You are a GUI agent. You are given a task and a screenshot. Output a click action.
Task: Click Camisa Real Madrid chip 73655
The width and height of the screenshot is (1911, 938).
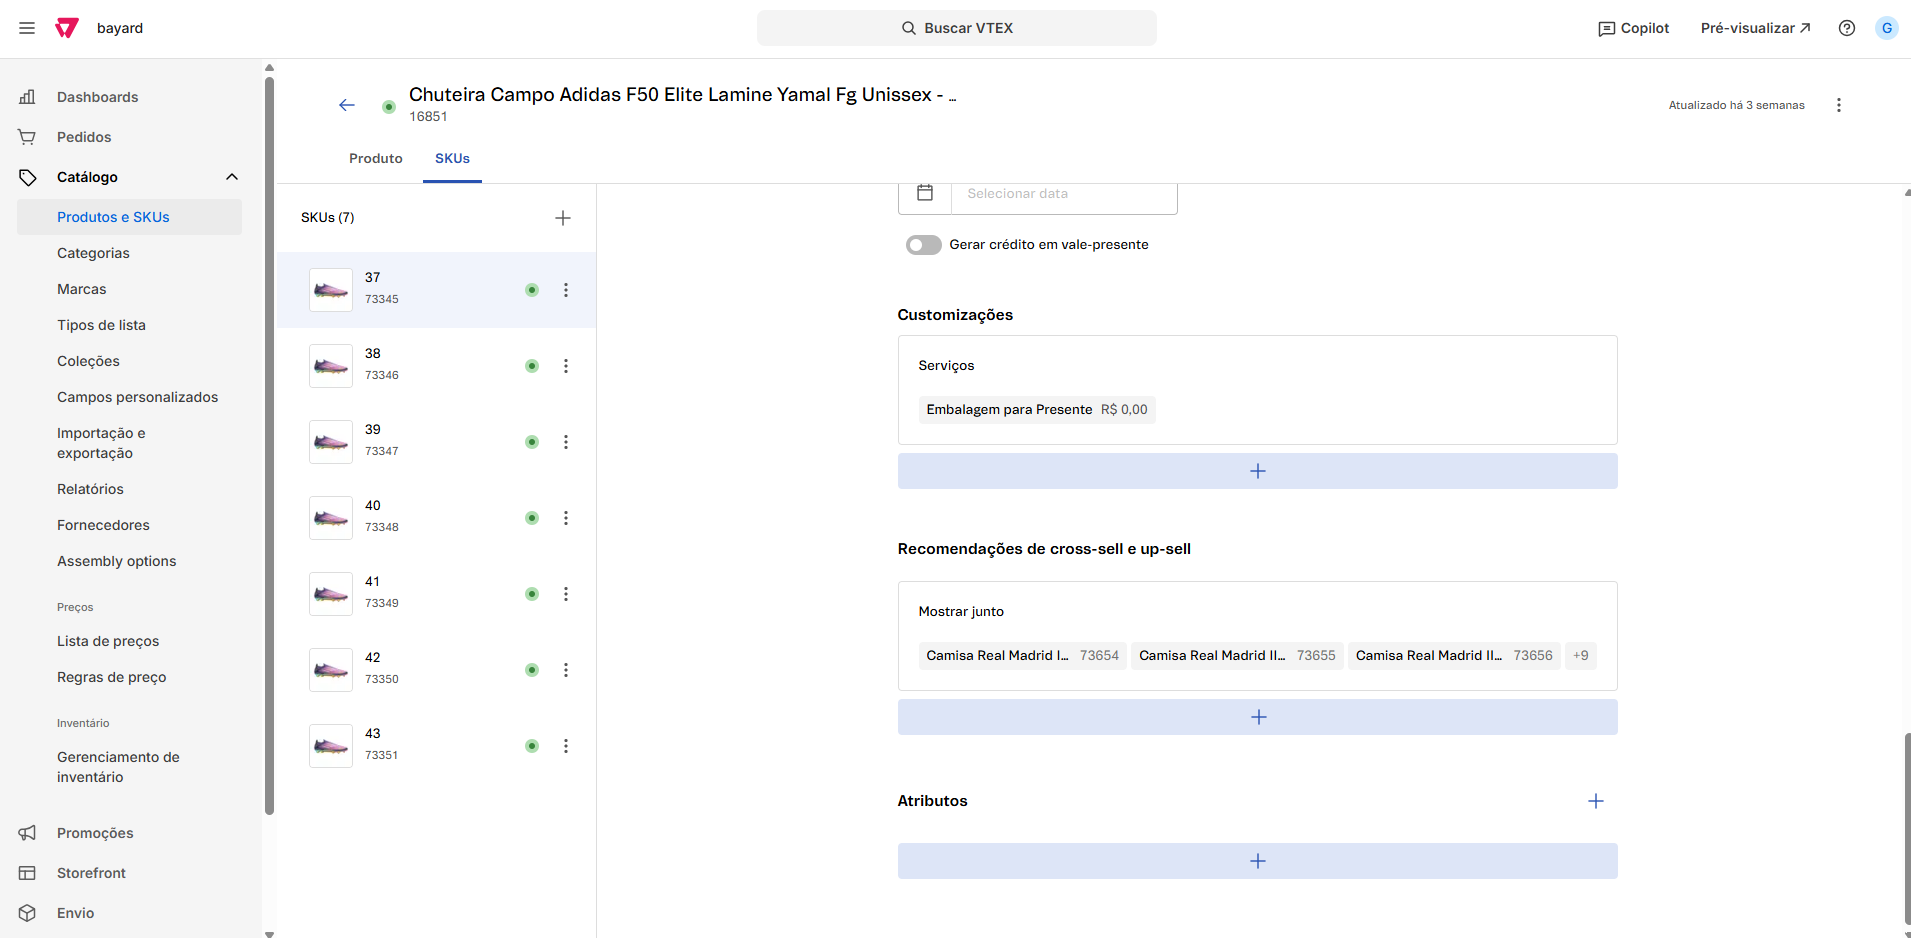(x=1237, y=656)
